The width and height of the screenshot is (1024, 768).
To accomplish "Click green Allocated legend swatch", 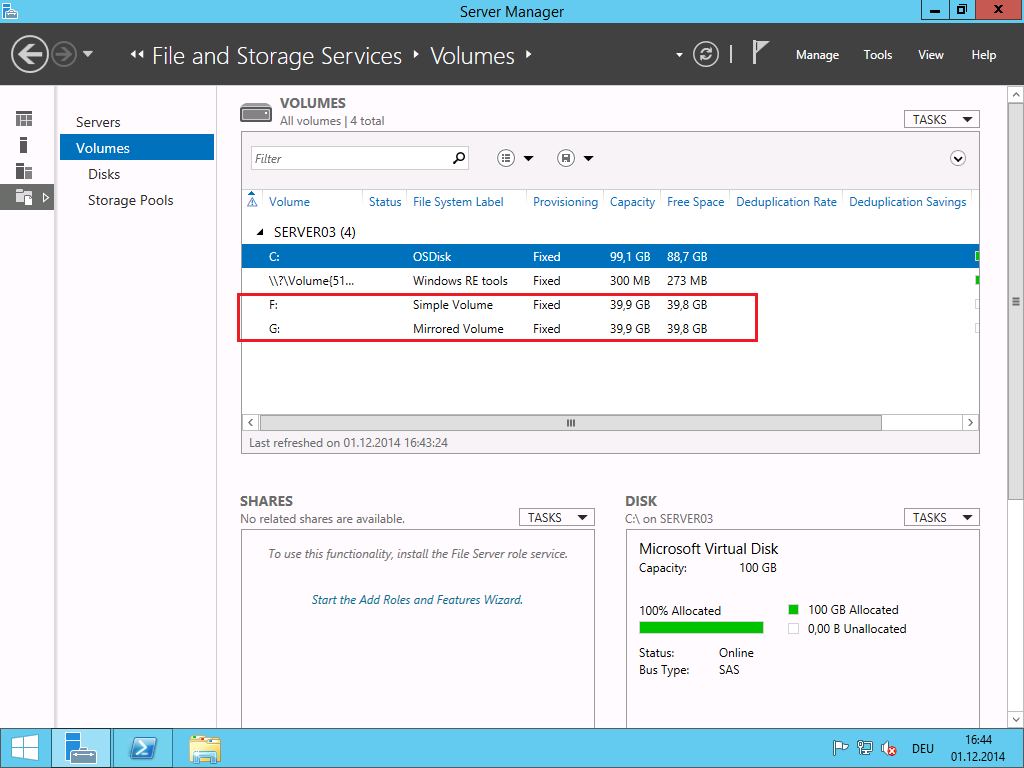I will click(x=793, y=609).
